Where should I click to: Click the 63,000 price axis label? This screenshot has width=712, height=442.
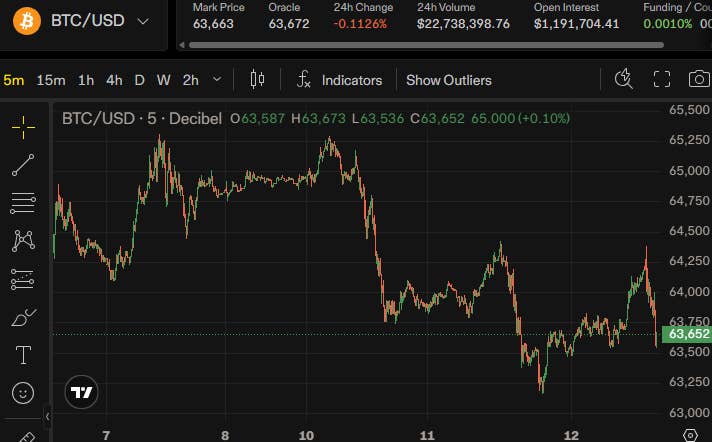(x=689, y=412)
